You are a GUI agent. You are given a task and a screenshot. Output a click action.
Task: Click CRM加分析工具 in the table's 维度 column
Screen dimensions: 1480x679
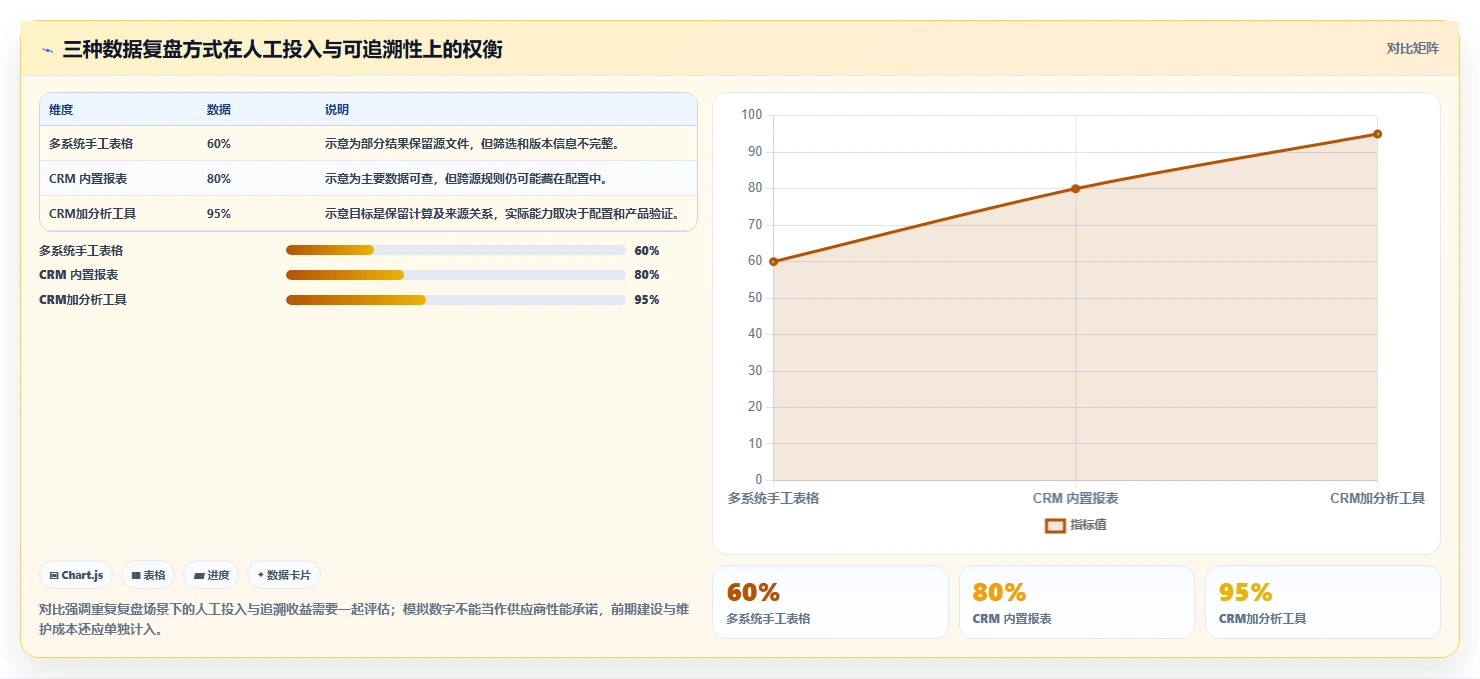[93, 214]
